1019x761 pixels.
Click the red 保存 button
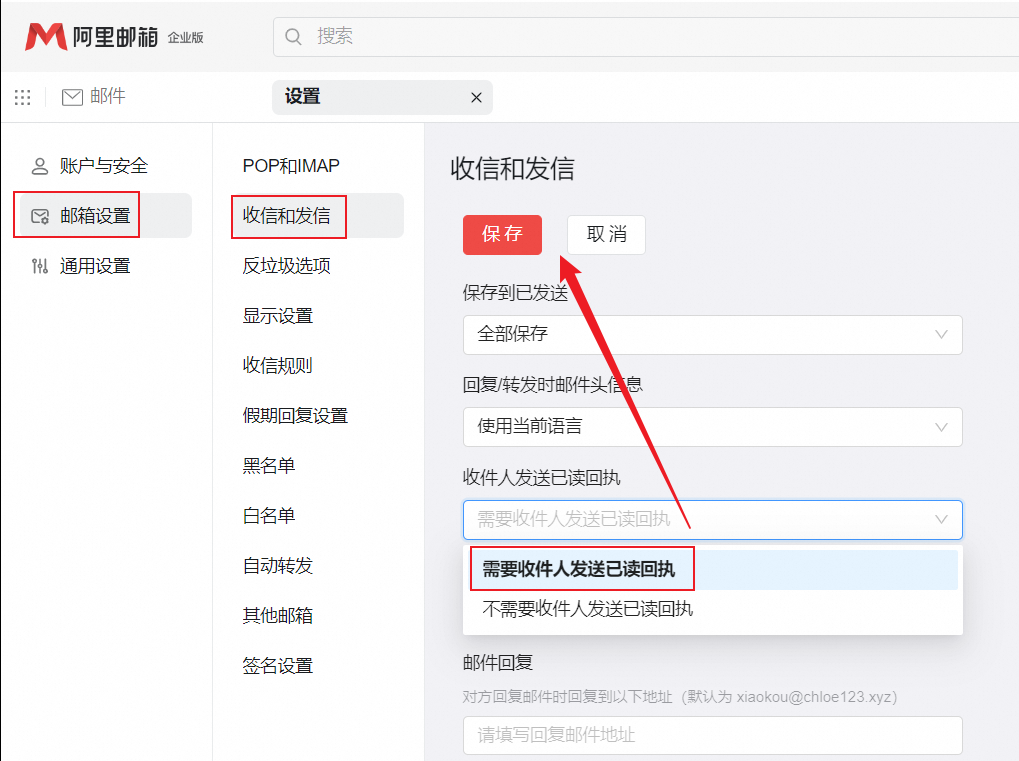click(502, 235)
